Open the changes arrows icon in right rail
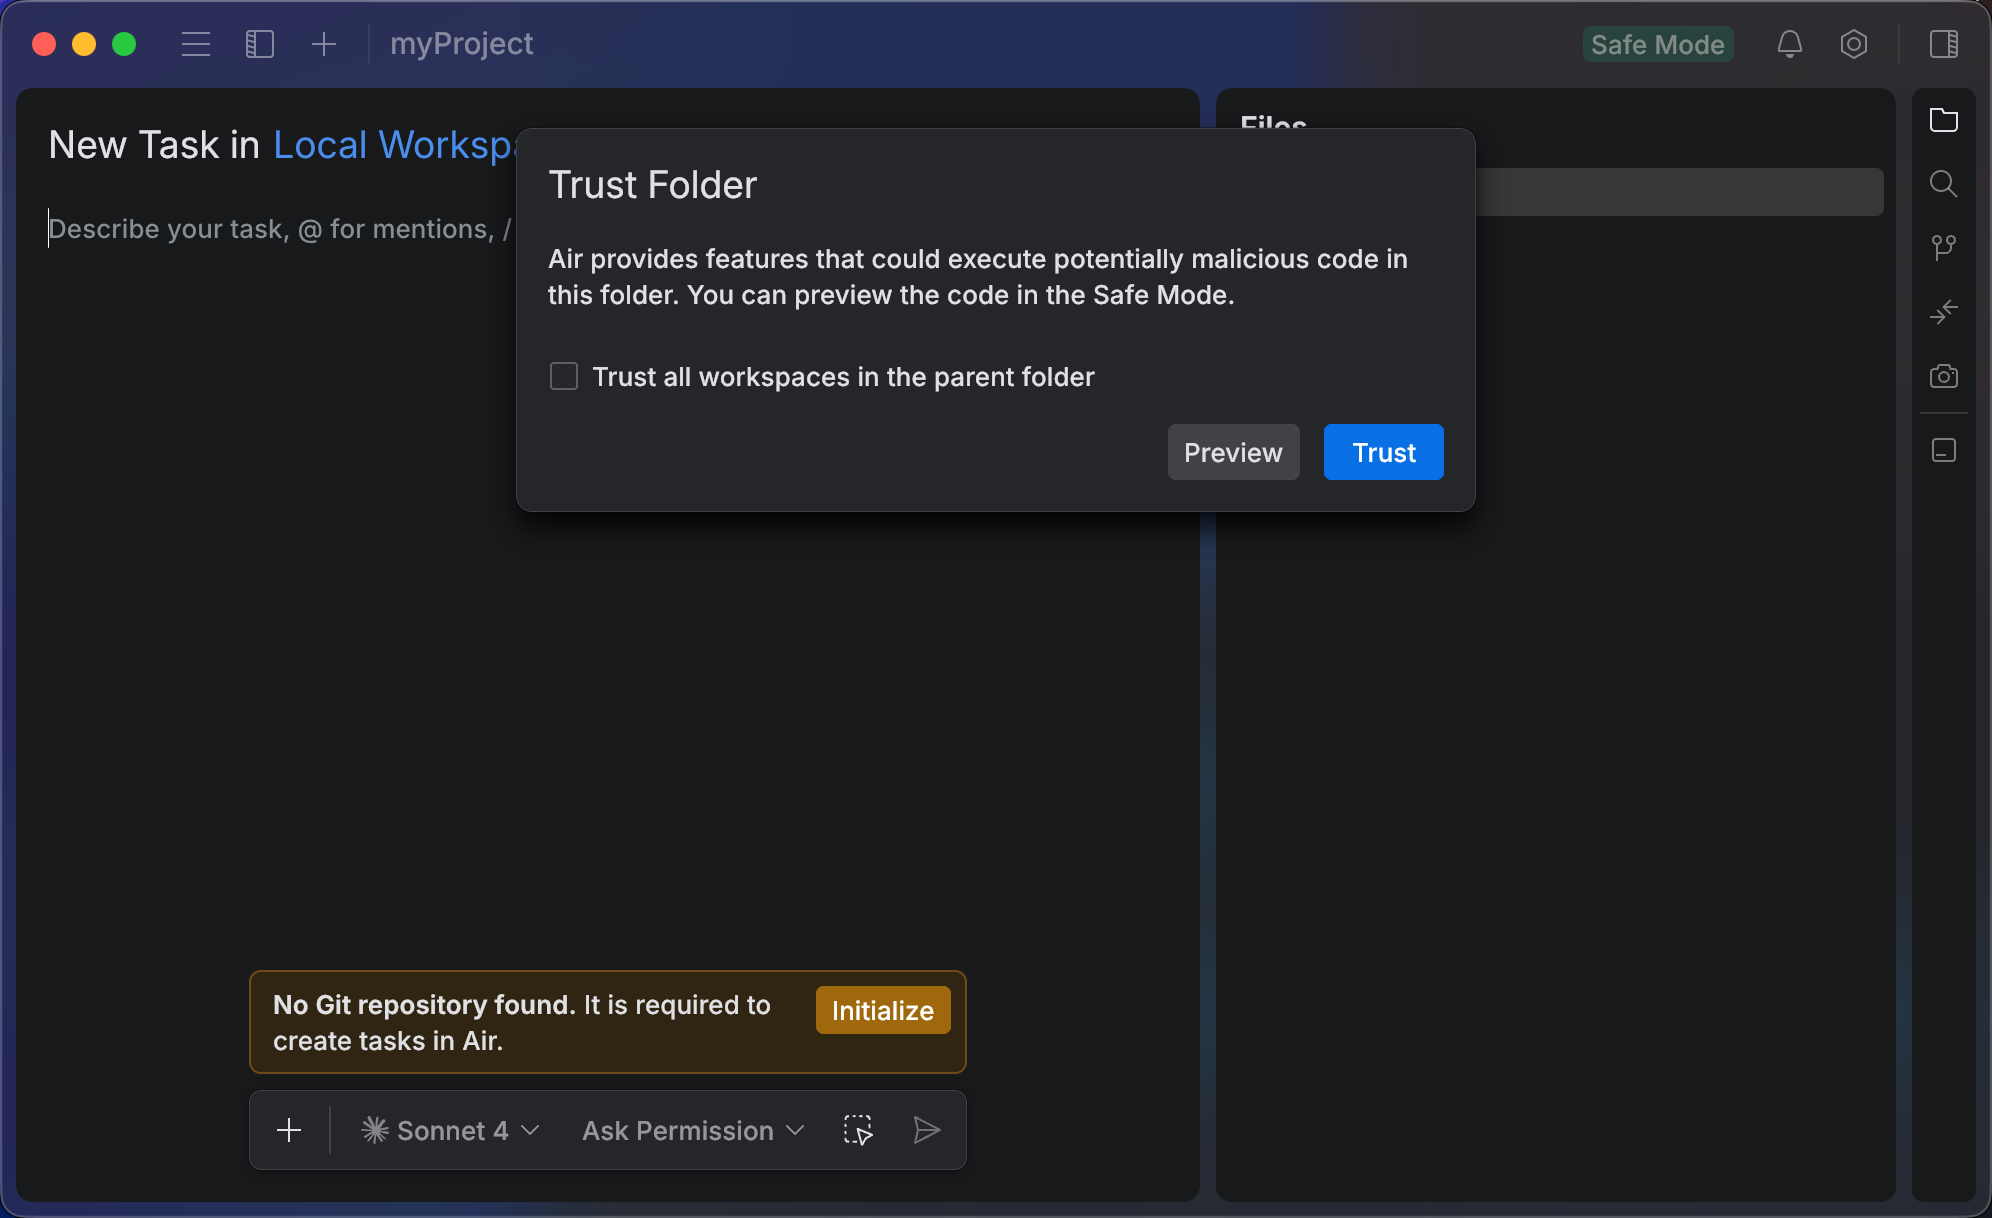The height and width of the screenshot is (1218, 1992). coord(1944,312)
